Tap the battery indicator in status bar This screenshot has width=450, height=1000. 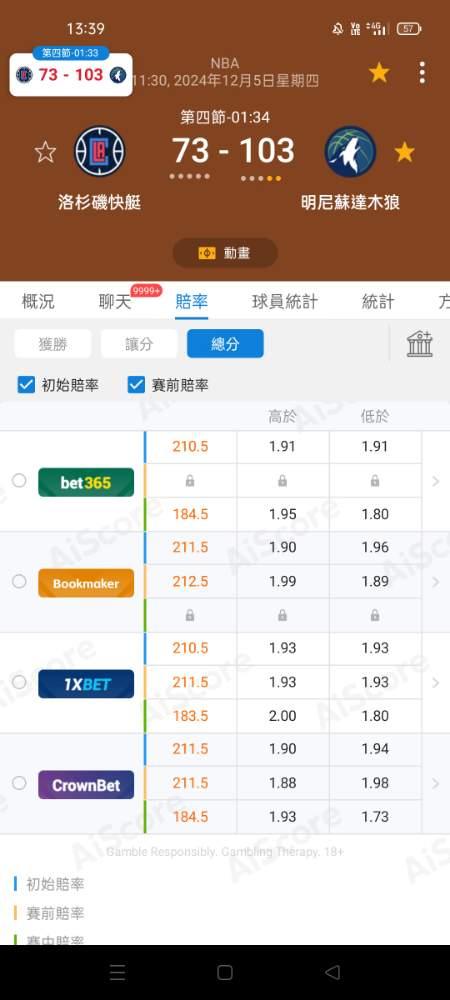tap(409, 29)
